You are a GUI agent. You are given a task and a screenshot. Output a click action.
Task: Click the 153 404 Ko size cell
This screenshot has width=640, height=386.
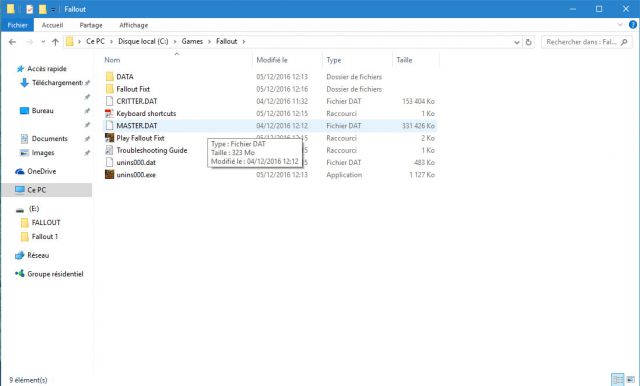418,101
